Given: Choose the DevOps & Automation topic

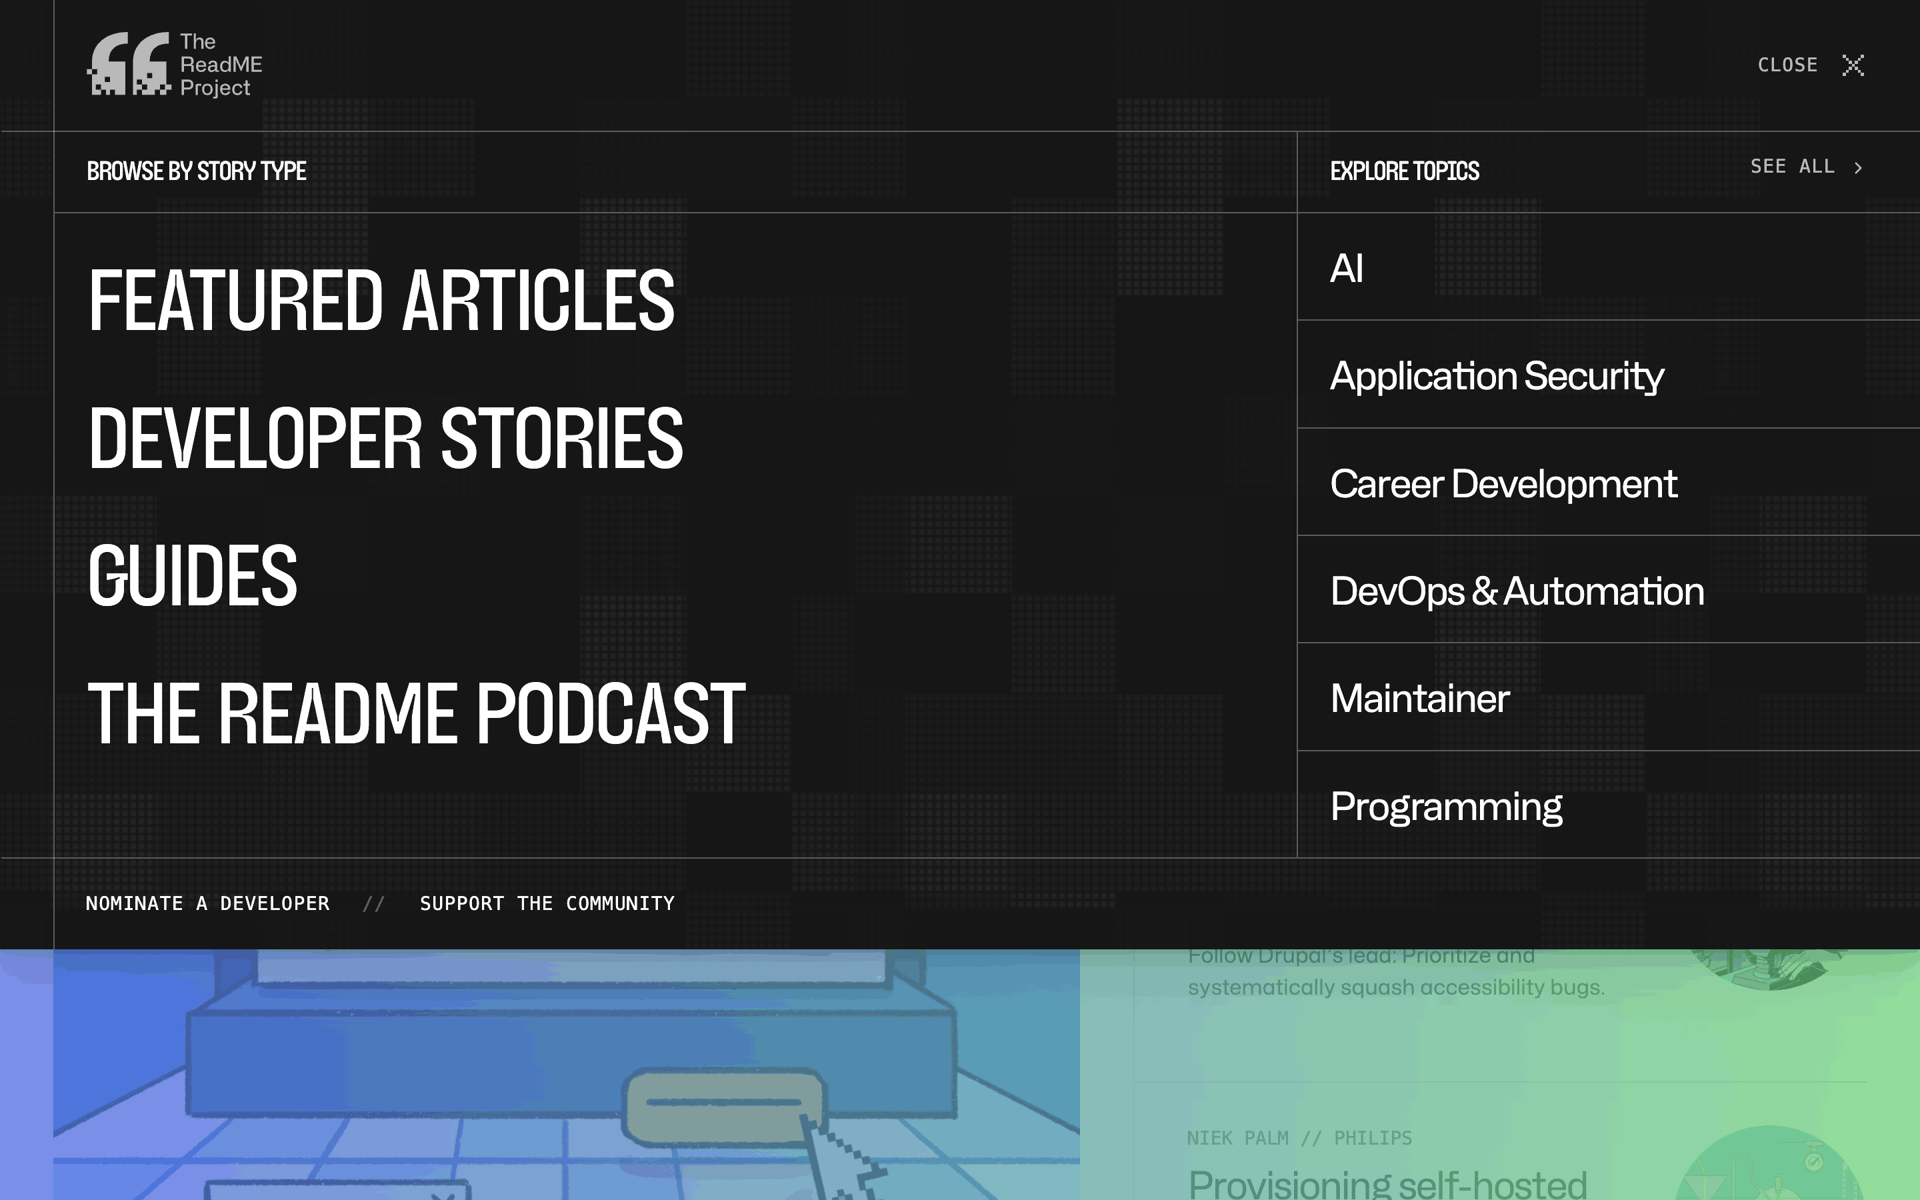Looking at the screenshot, I should coord(1517,591).
